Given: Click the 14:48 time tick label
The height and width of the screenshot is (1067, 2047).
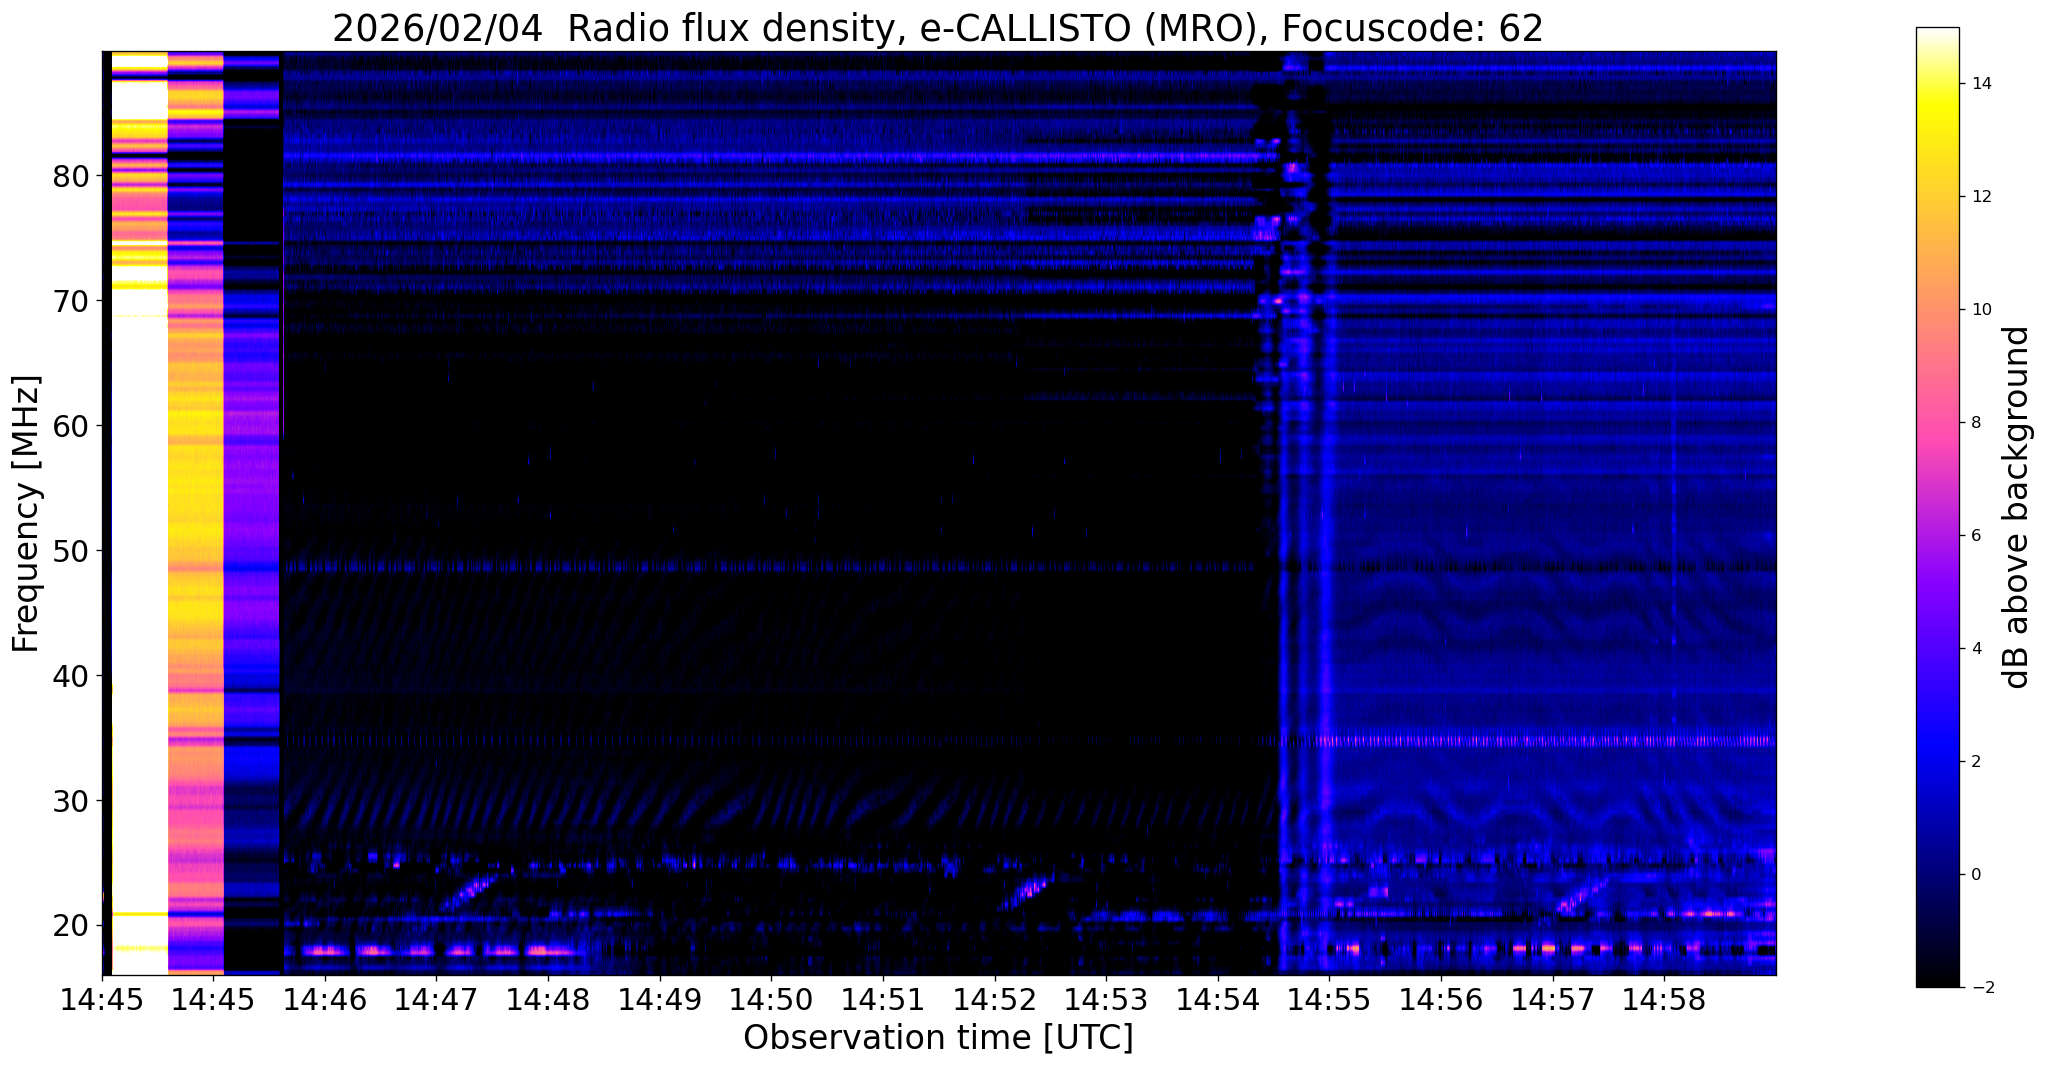Looking at the screenshot, I should tap(547, 999).
